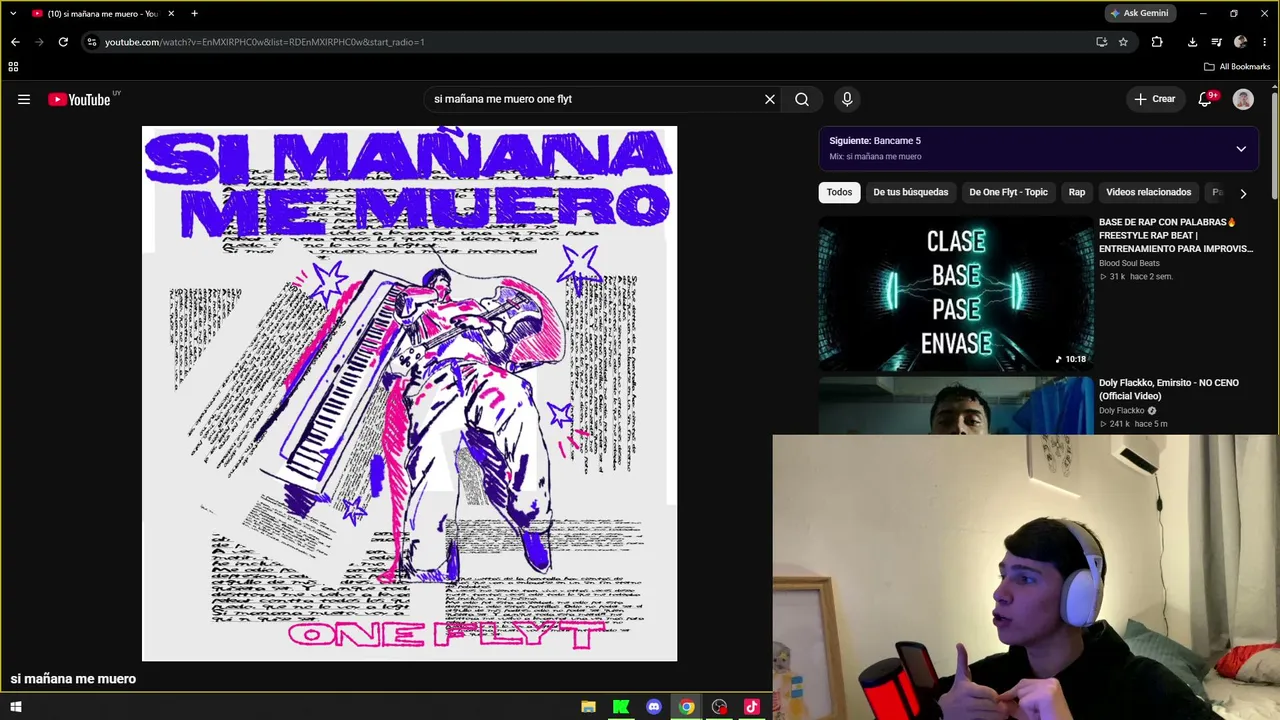The image size is (1280, 720).
Task: Open File Explorer from the taskbar
Action: click(x=588, y=707)
